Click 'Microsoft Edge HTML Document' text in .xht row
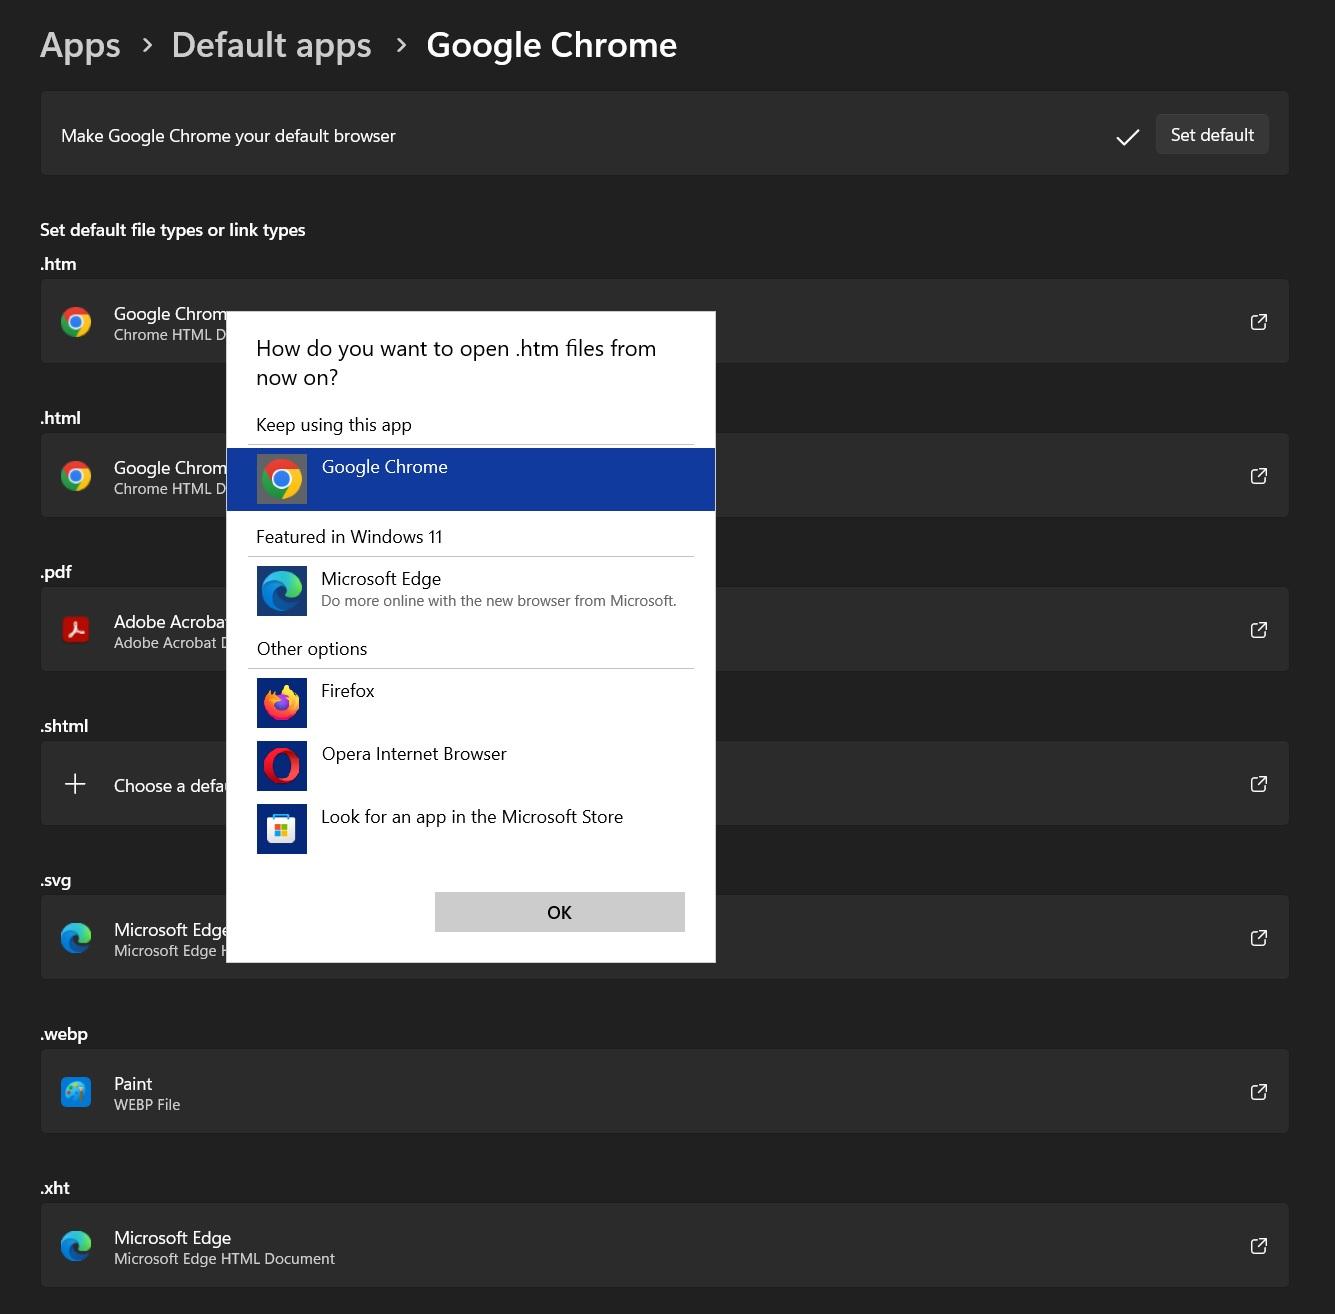The height and width of the screenshot is (1314, 1335). 224,1259
